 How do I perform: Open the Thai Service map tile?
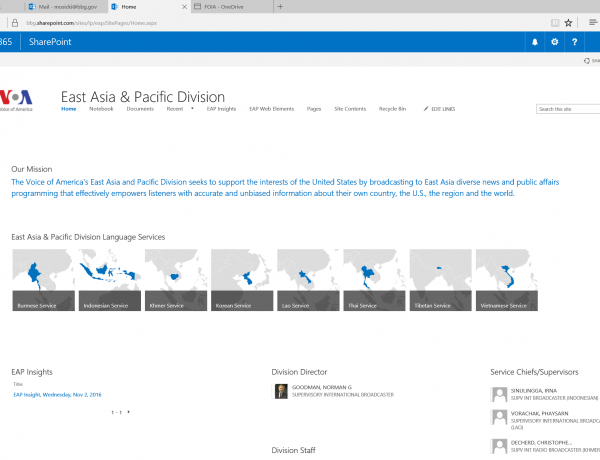(x=374, y=280)
